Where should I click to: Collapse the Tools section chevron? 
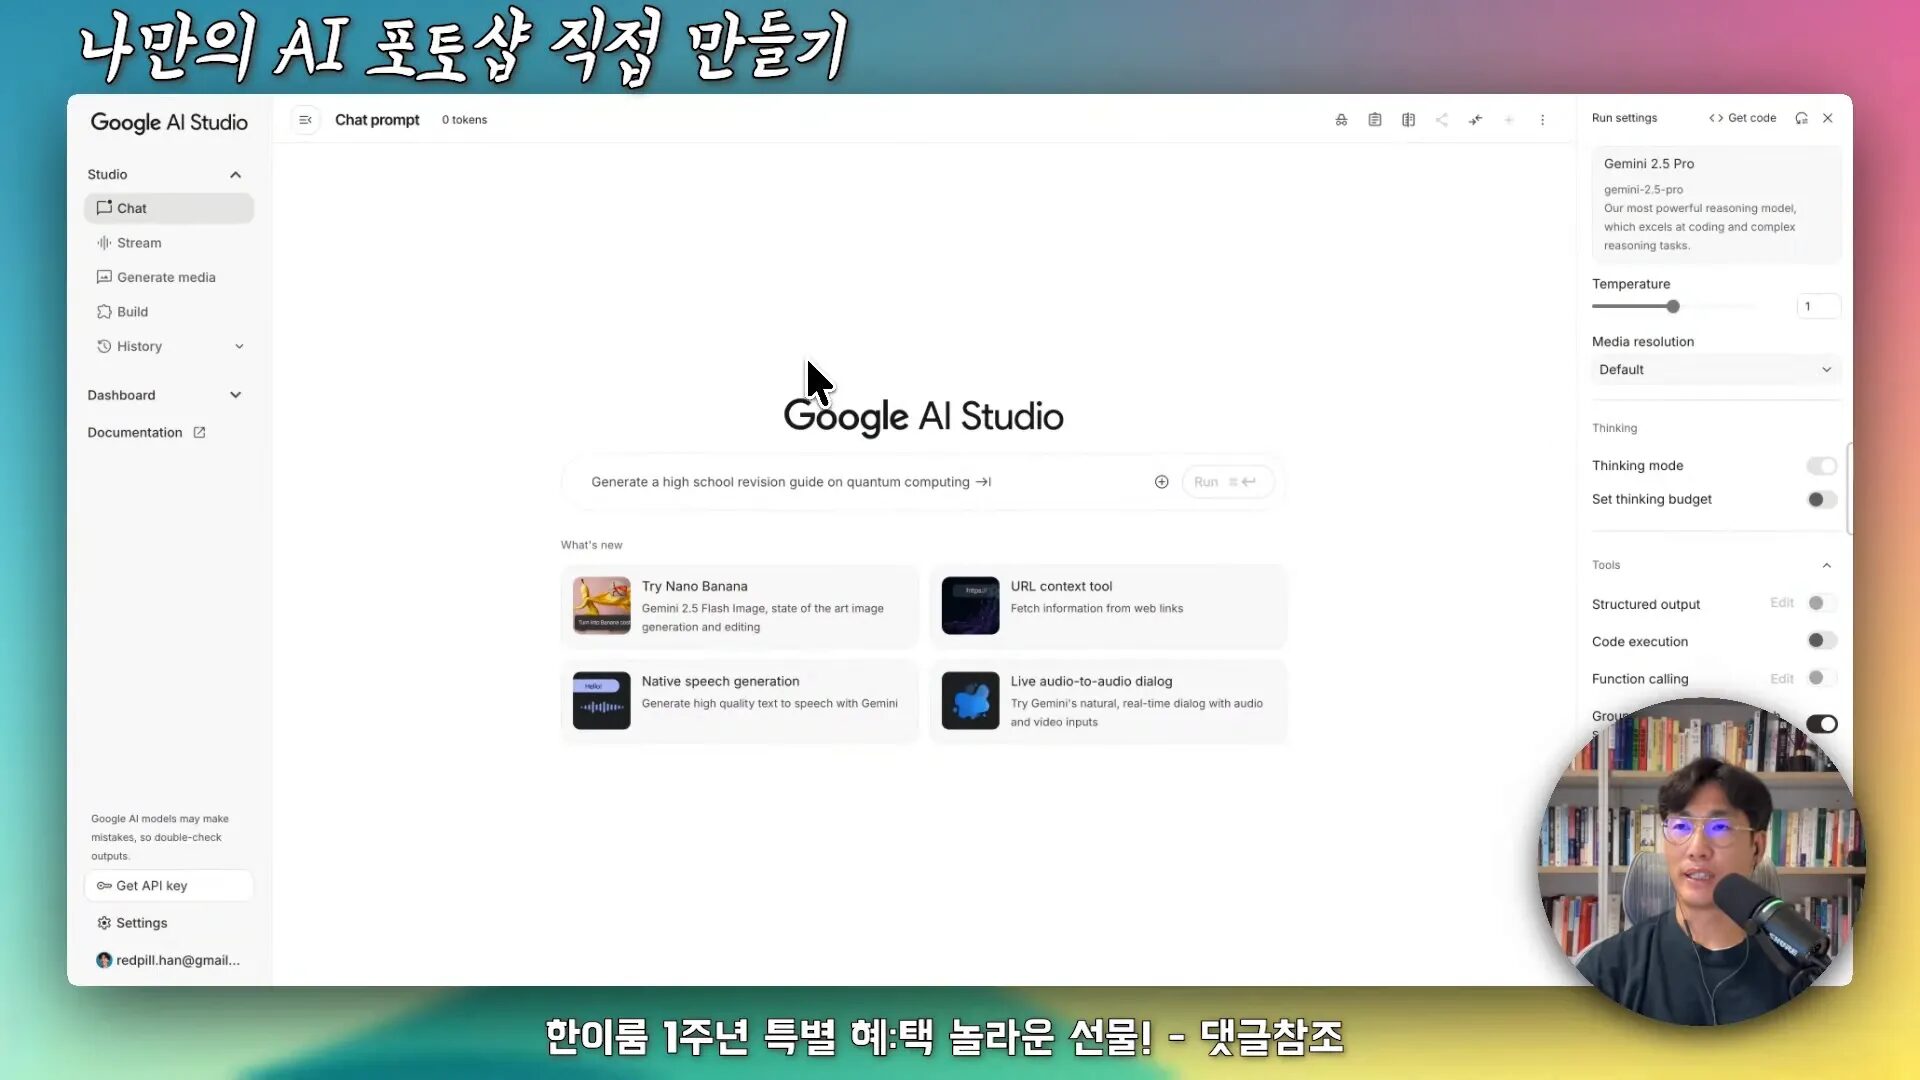pyautogui.click(x=1826, y=566)
